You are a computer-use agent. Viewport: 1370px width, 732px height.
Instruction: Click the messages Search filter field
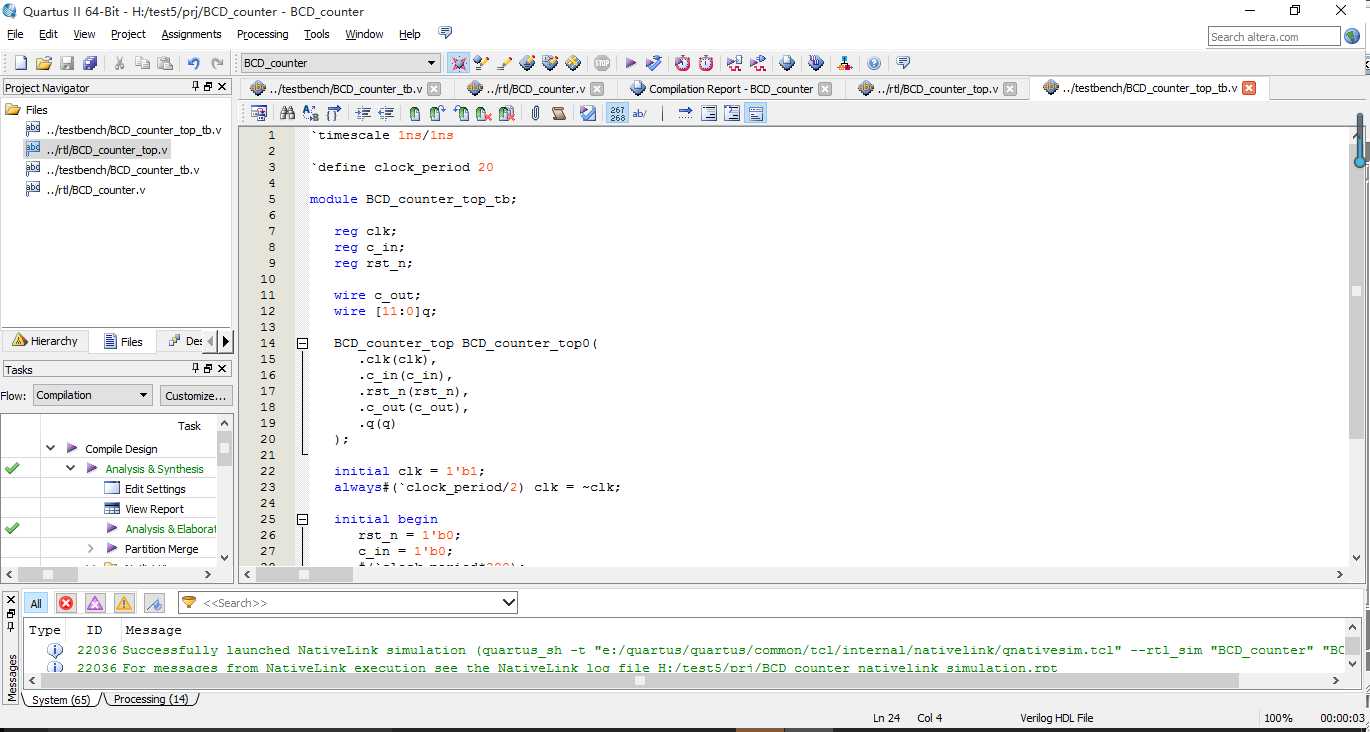[x=348, y=603]
